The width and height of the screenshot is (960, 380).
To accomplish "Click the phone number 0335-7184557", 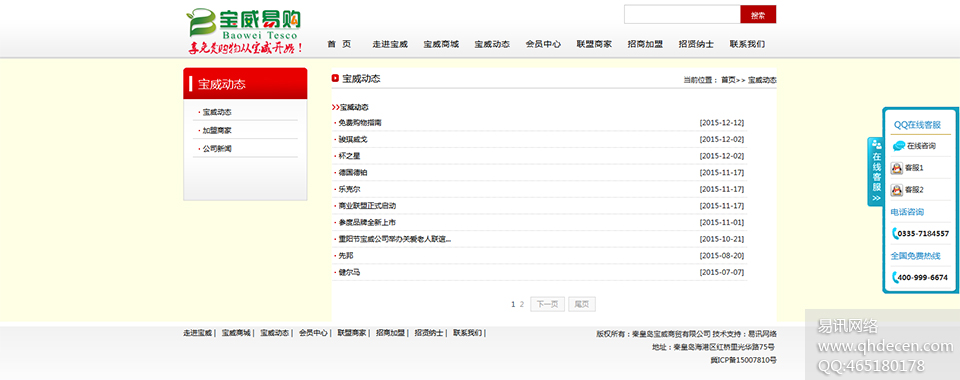I will click(x=923, y=234).
